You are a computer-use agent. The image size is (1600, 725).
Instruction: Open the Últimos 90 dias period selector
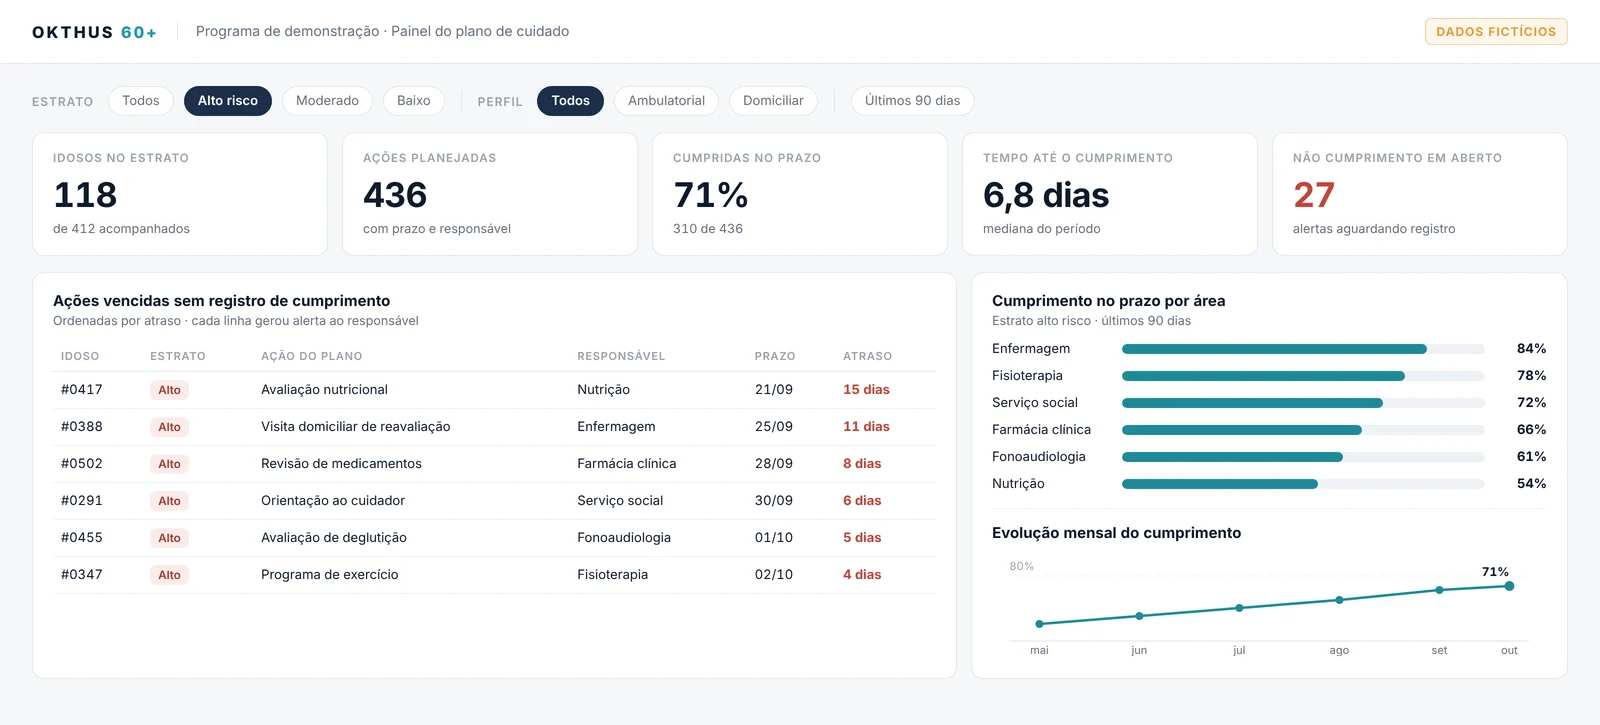tap(912, 101)
